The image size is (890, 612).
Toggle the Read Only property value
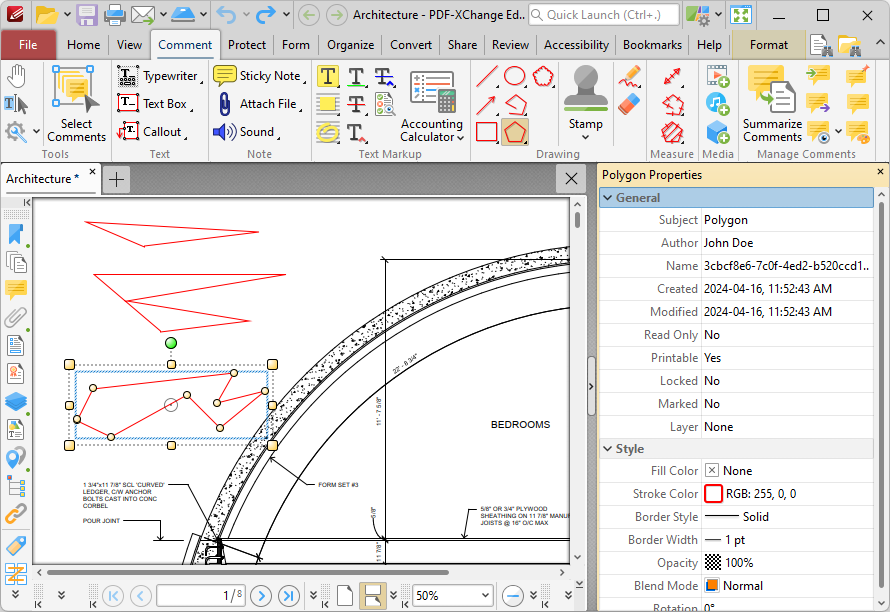(x=788, y=335)
